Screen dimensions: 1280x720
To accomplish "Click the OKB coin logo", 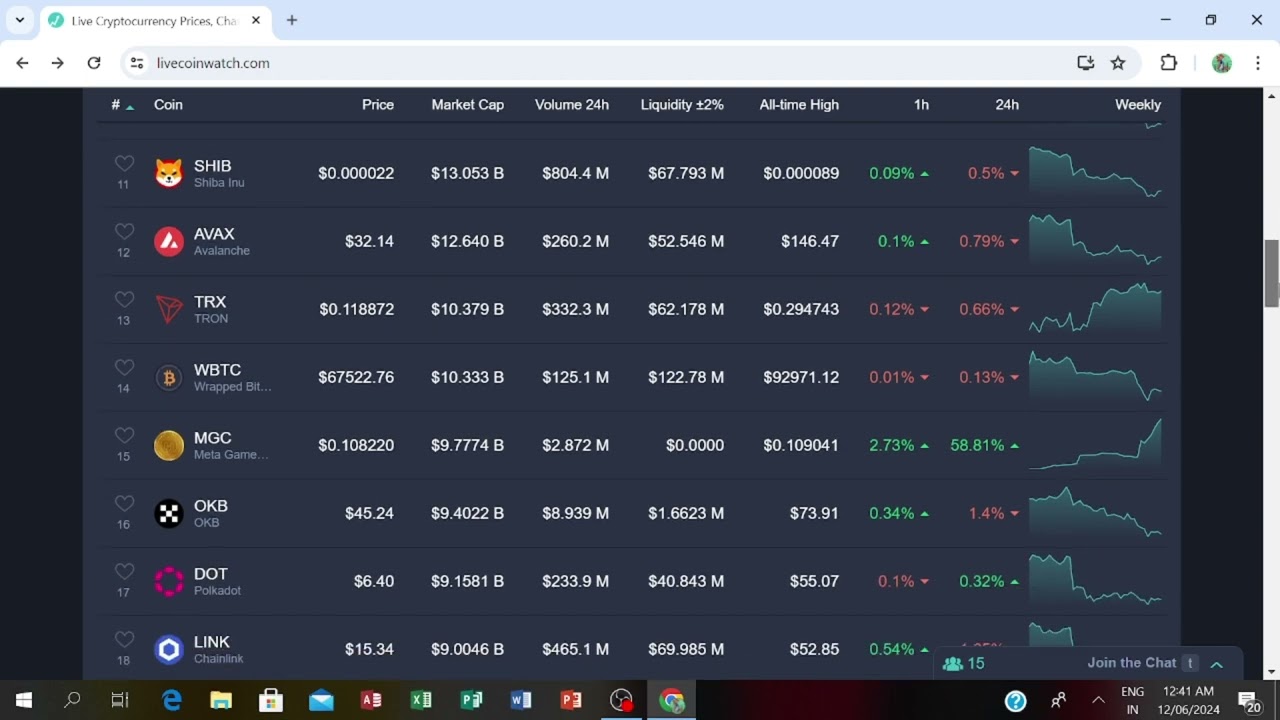I will click(x=169, y=513).
